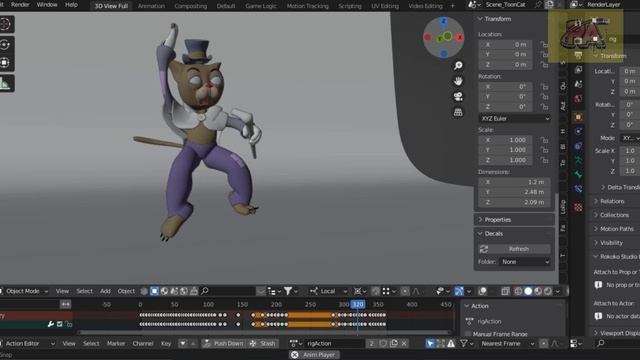
Task: Open XYZ Euler rotation mode dropdown
Action: click(514, 118)
